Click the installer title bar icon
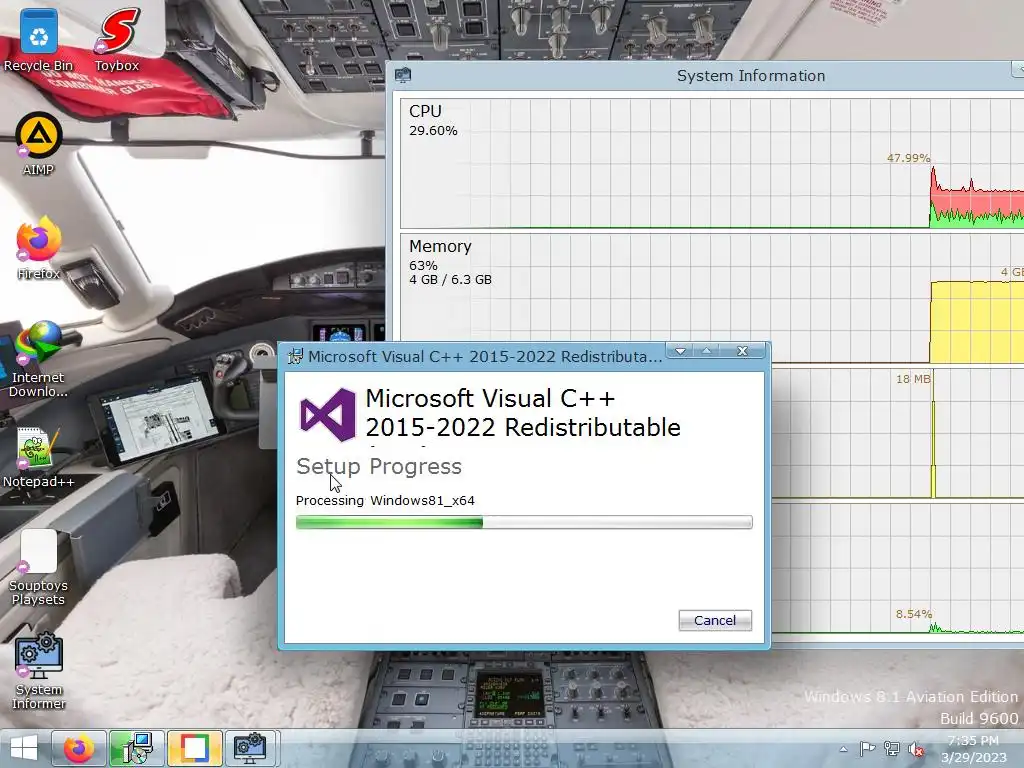1024x768 pixels. point(295,356)
